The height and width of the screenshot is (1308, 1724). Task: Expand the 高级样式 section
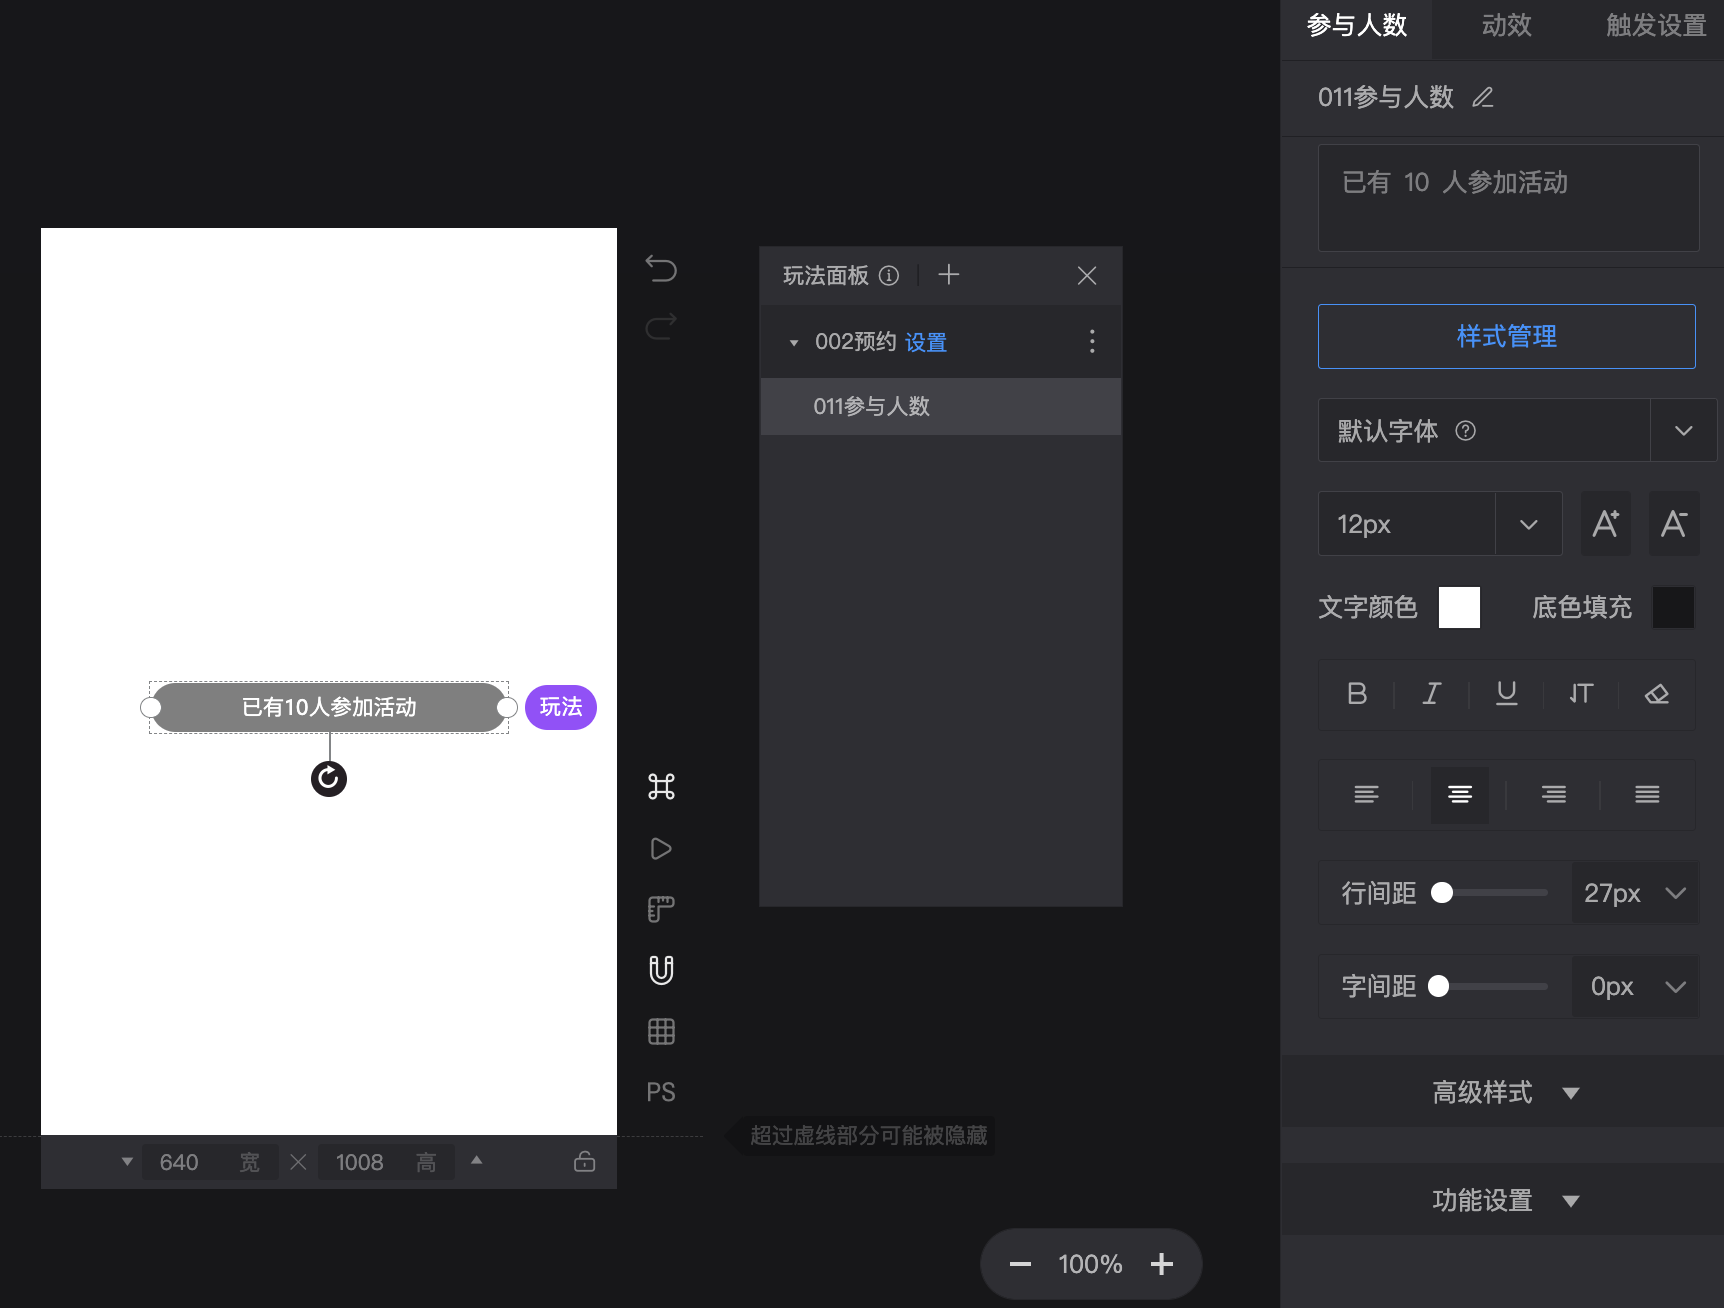1506,1092
